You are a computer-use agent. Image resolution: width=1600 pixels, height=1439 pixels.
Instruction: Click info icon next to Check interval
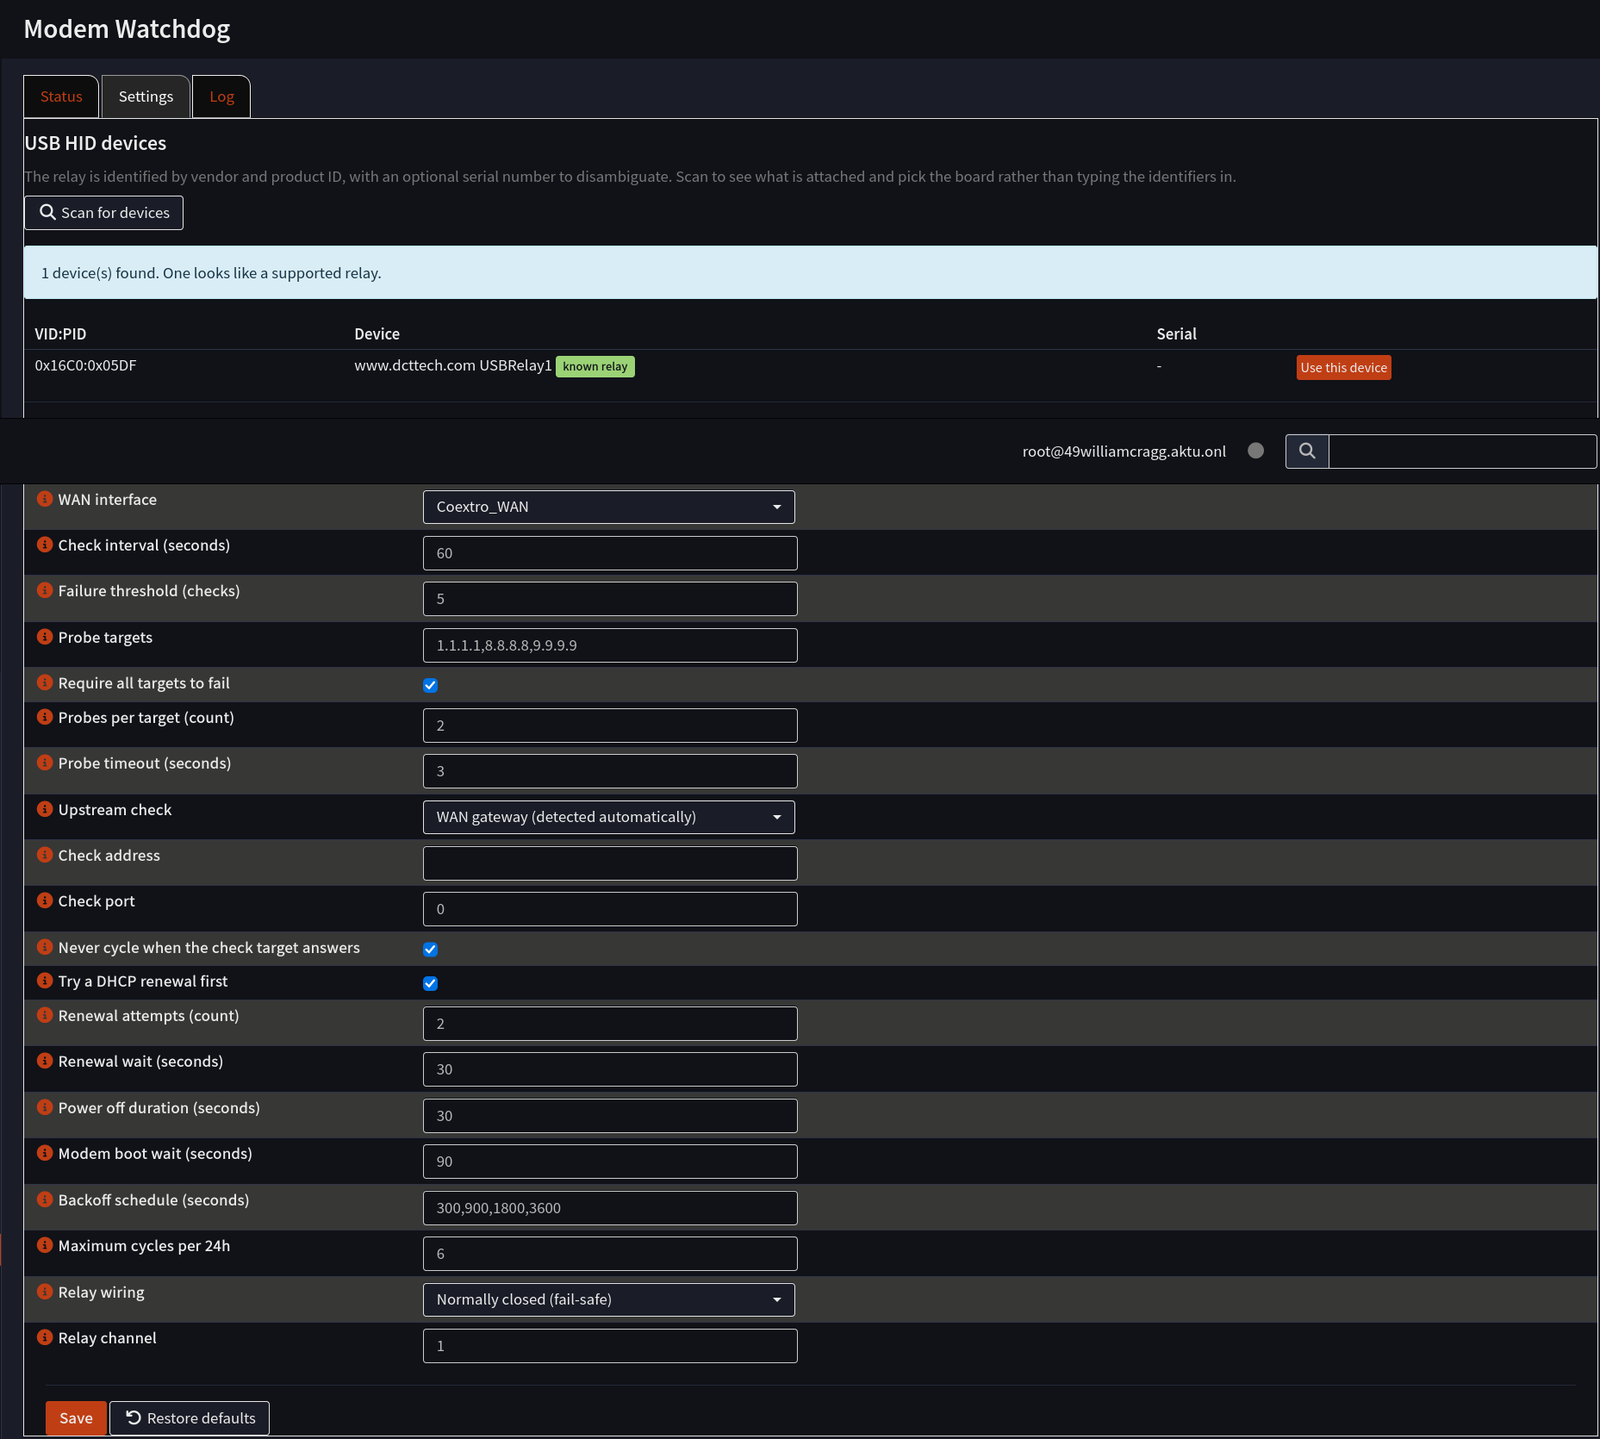(45, 544)
